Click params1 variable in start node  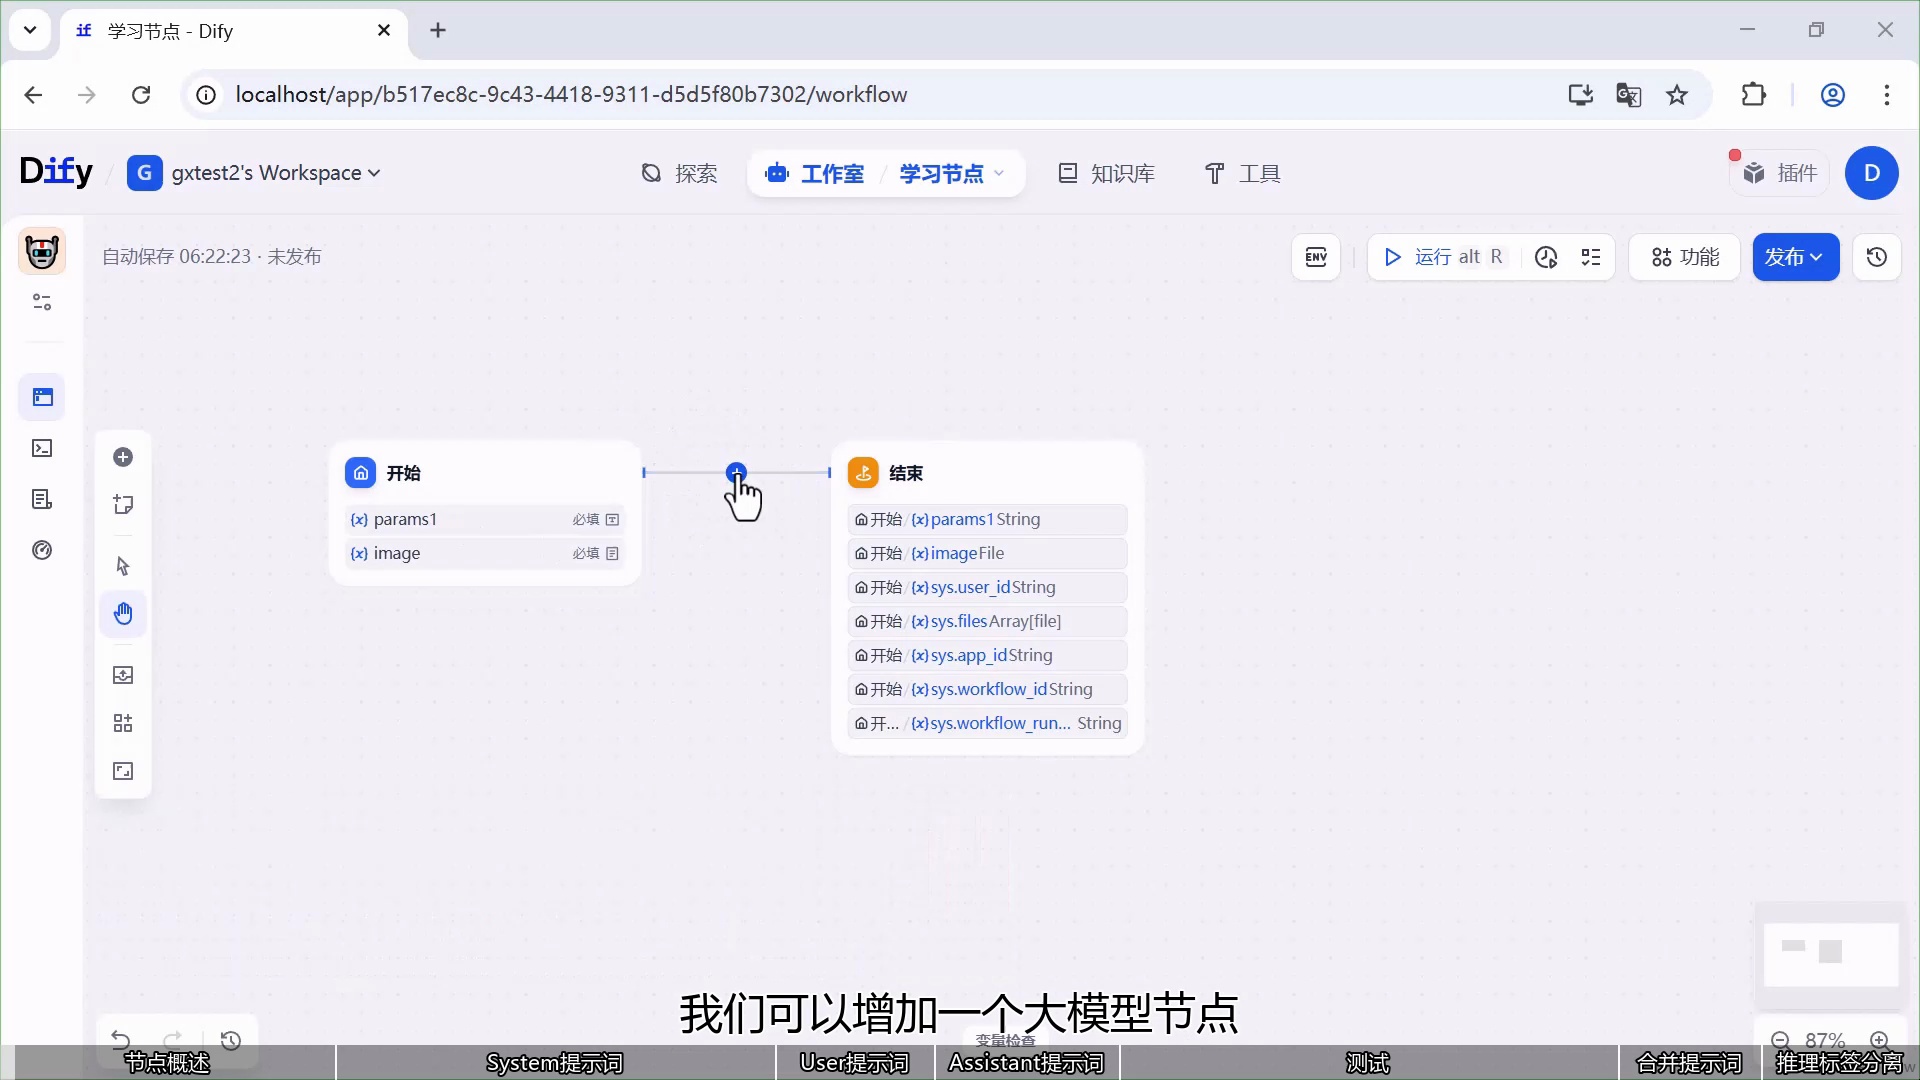[485, 520]
